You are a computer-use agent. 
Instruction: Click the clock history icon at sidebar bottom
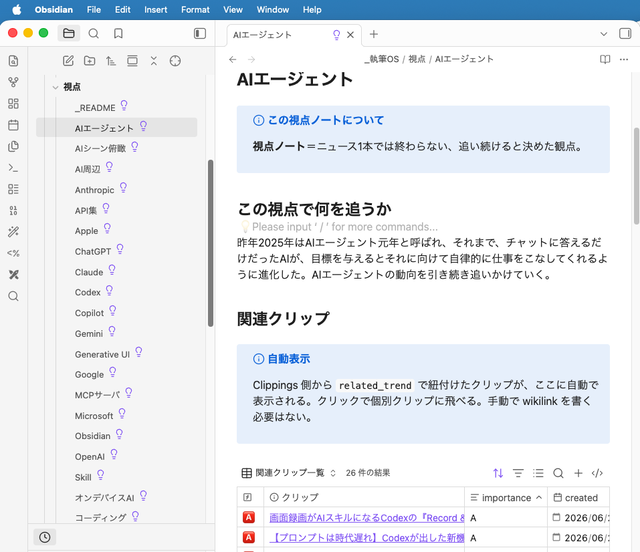point(44,537)
